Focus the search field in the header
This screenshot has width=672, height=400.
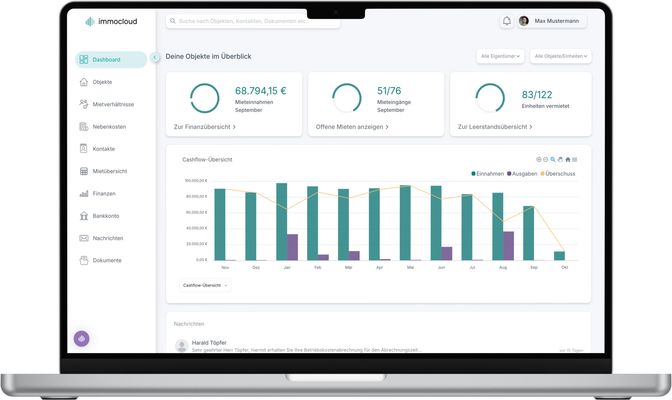(253, 21)
